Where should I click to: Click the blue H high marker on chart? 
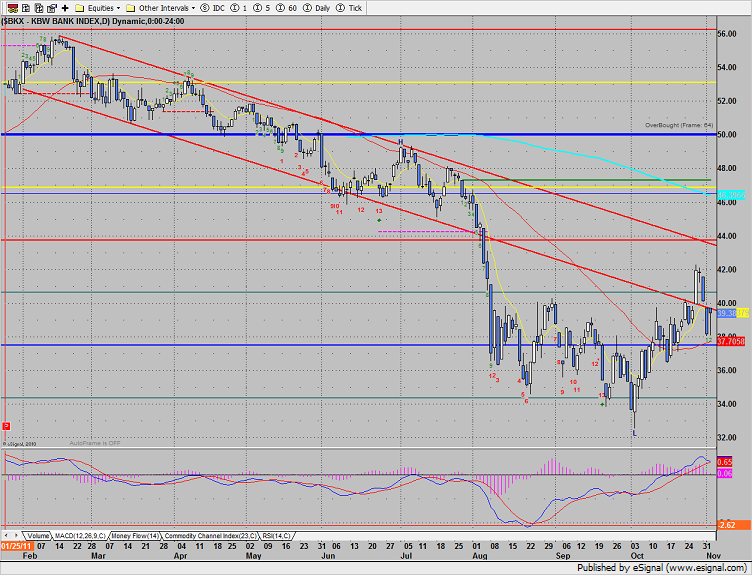(x=401, y=142)
